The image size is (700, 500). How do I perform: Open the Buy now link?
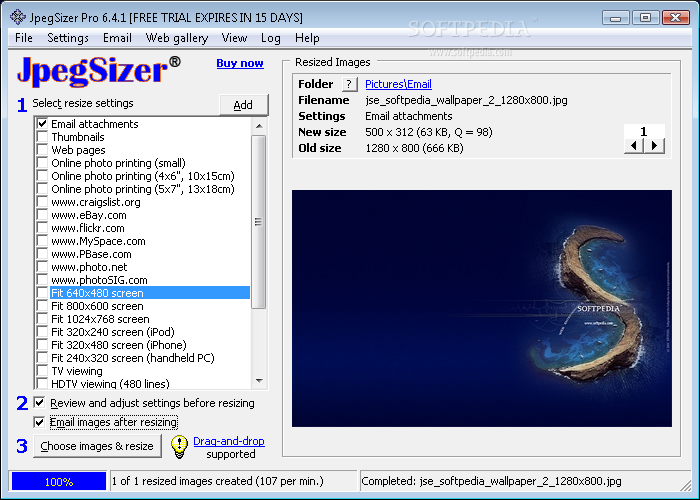pos(240,63)
